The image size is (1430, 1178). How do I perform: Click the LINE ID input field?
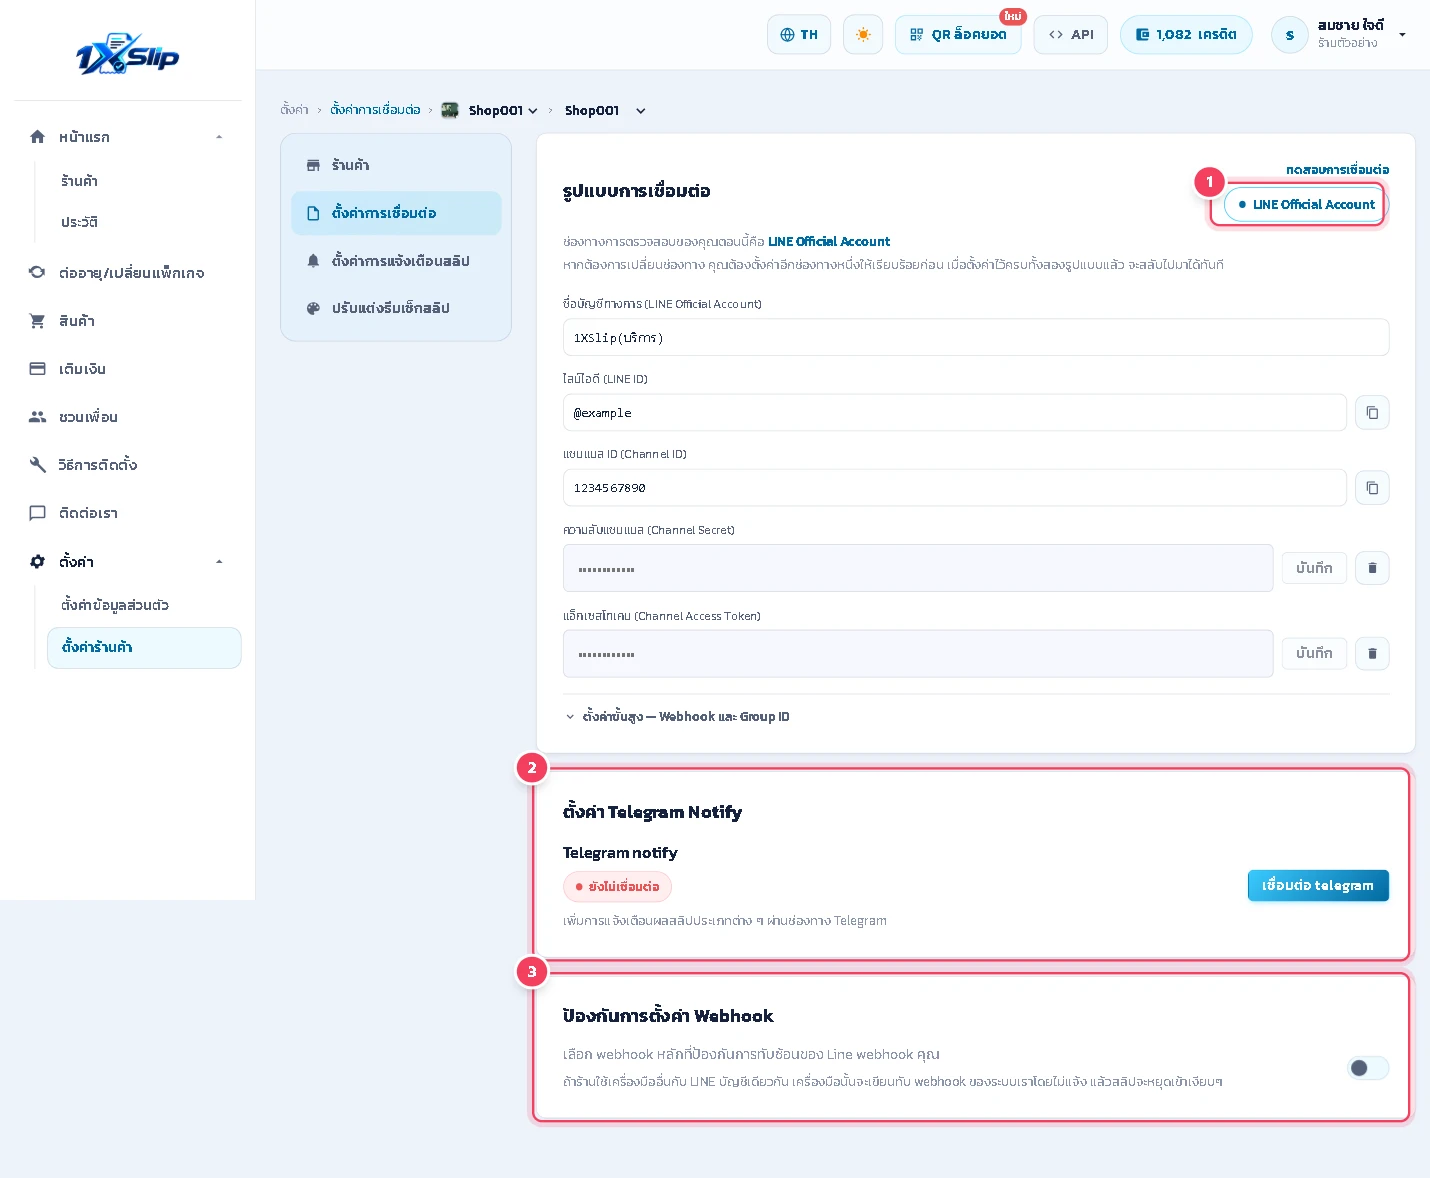point(954,412)
